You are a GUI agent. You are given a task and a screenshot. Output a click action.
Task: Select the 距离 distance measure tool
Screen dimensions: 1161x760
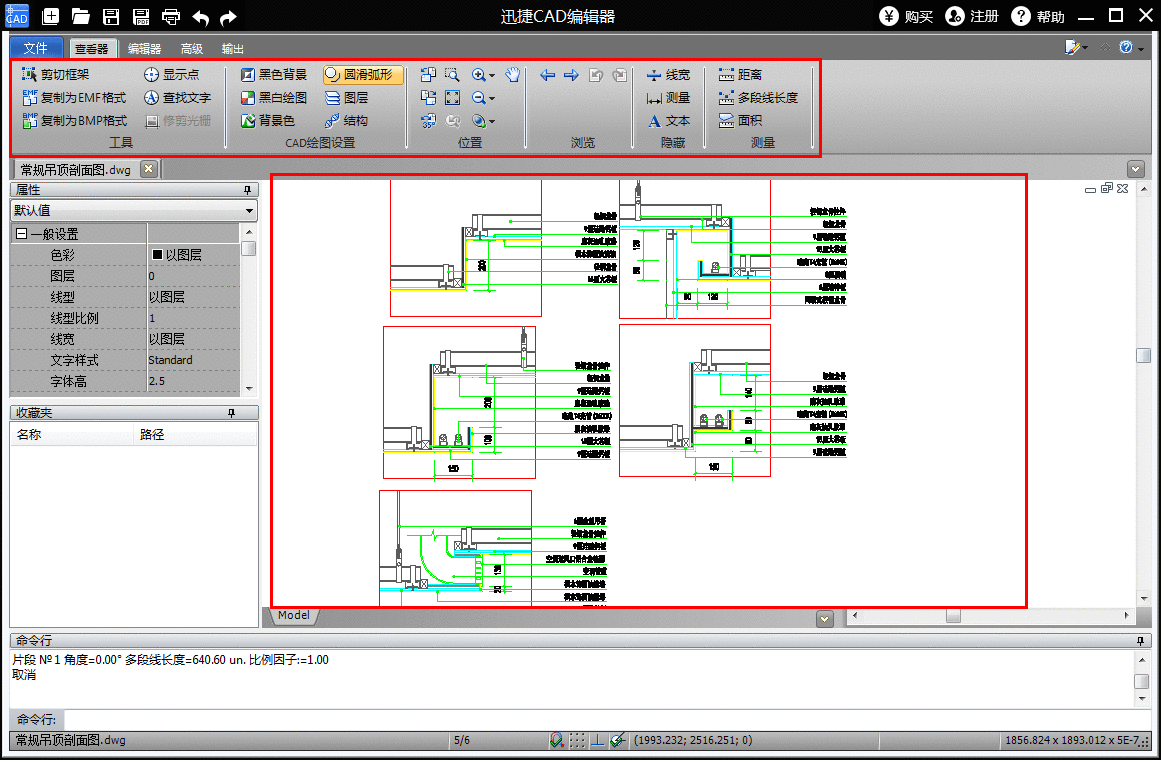741,74
